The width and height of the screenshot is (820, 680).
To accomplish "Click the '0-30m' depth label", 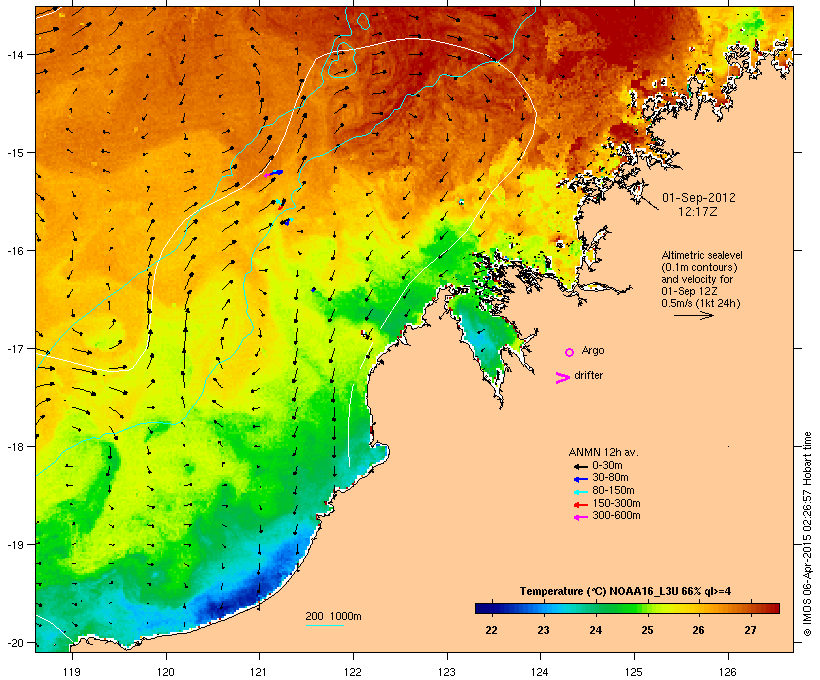I will tap(607, 465).
